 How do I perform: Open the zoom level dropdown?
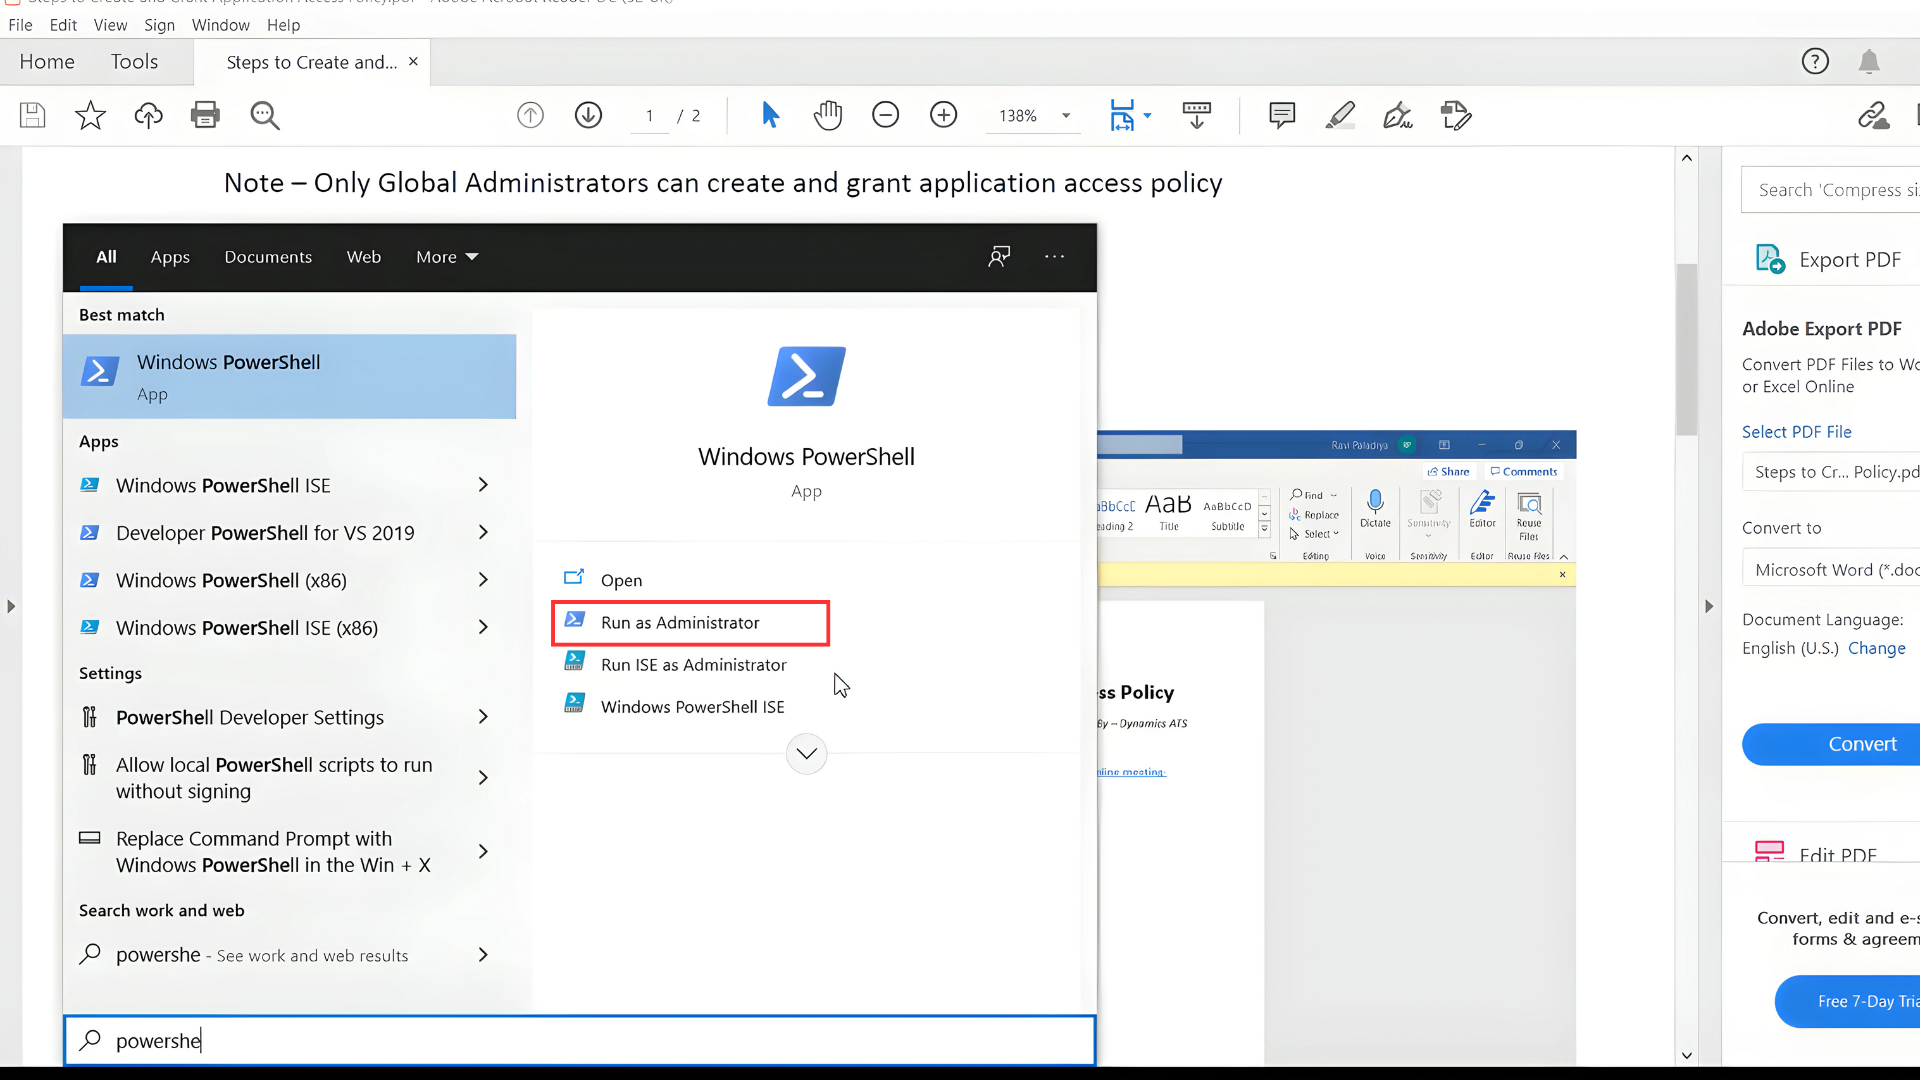[1066, 115]
